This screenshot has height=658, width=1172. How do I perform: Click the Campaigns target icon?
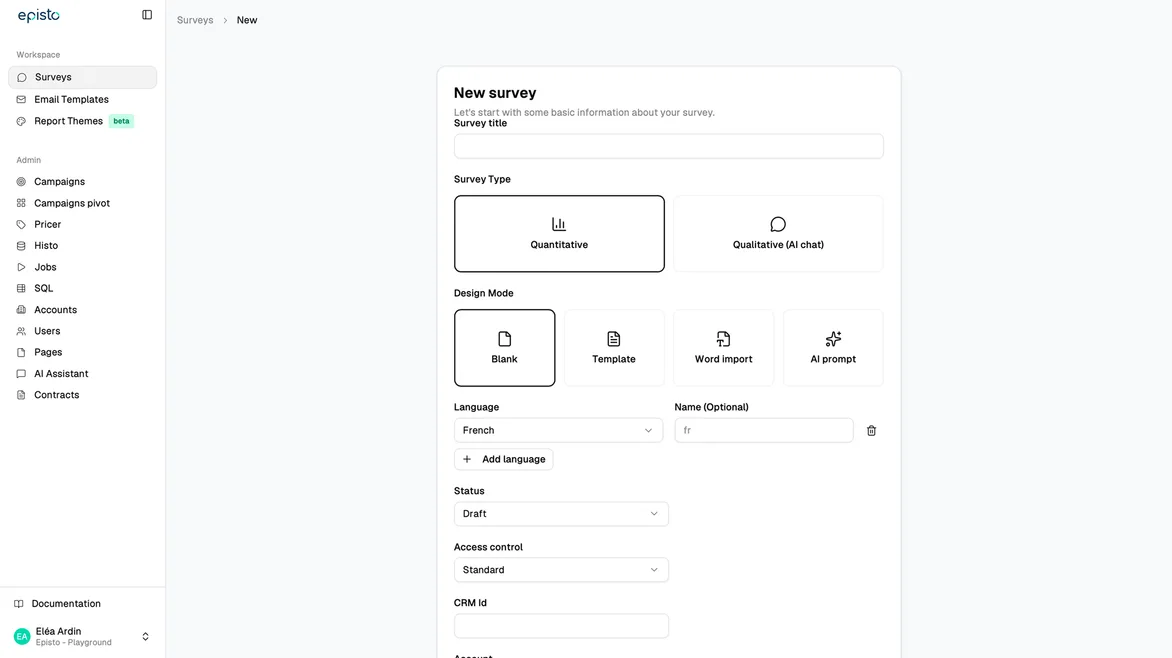coord(21,182)
